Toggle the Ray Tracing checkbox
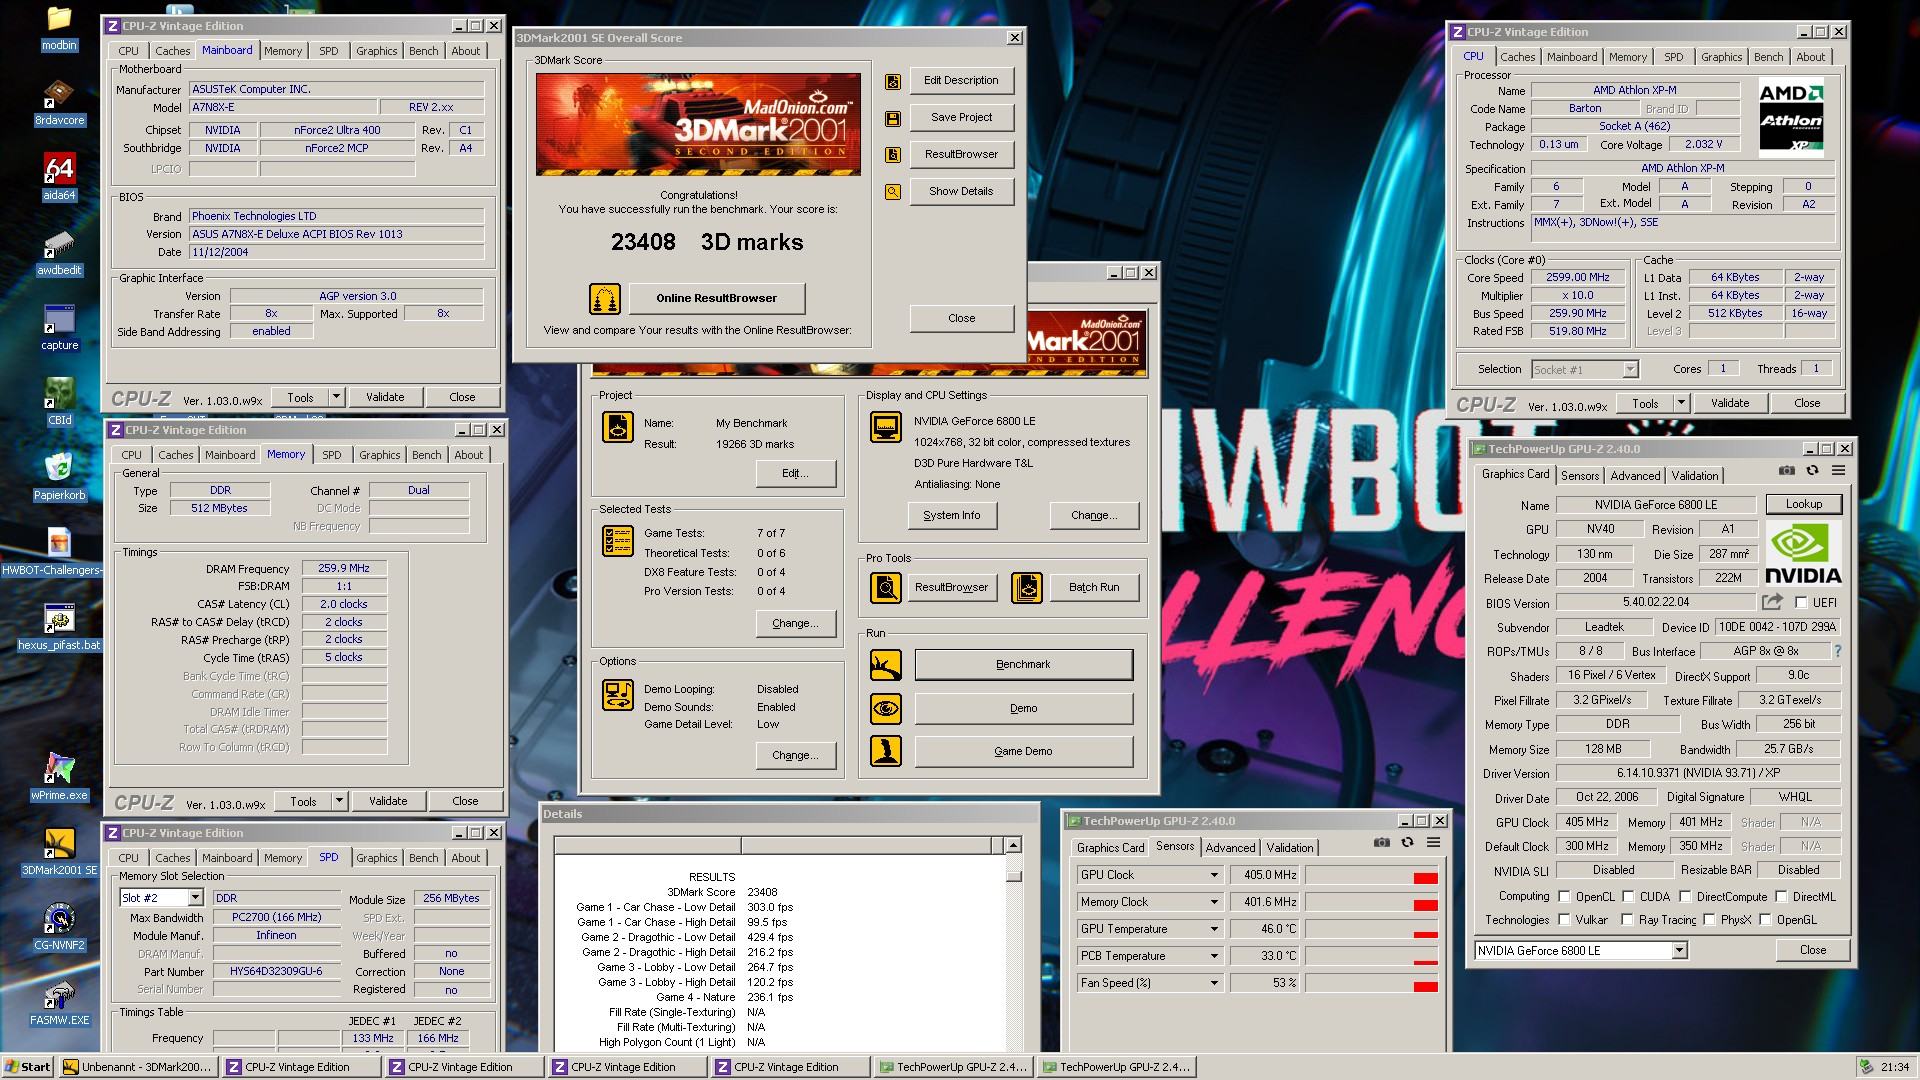 click(1627, 920)
